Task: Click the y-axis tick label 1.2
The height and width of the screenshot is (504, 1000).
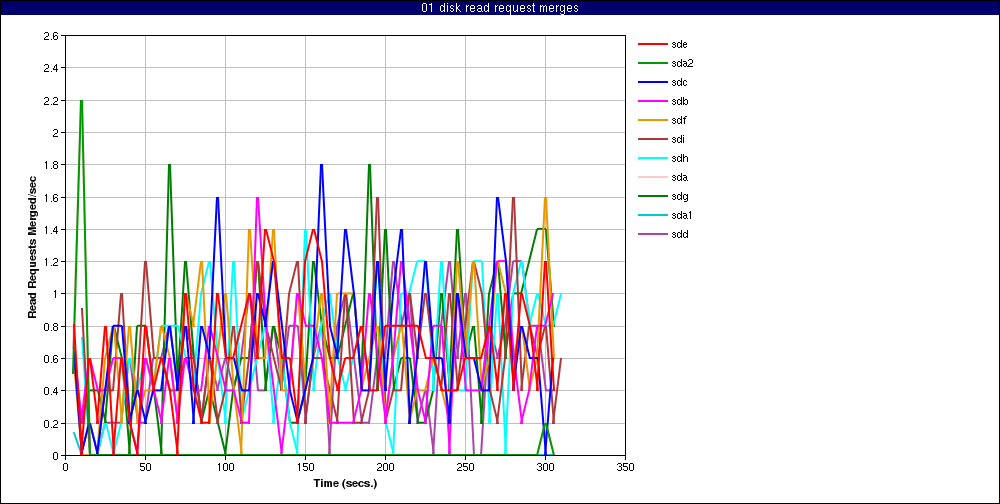Action: coord(52,262)
